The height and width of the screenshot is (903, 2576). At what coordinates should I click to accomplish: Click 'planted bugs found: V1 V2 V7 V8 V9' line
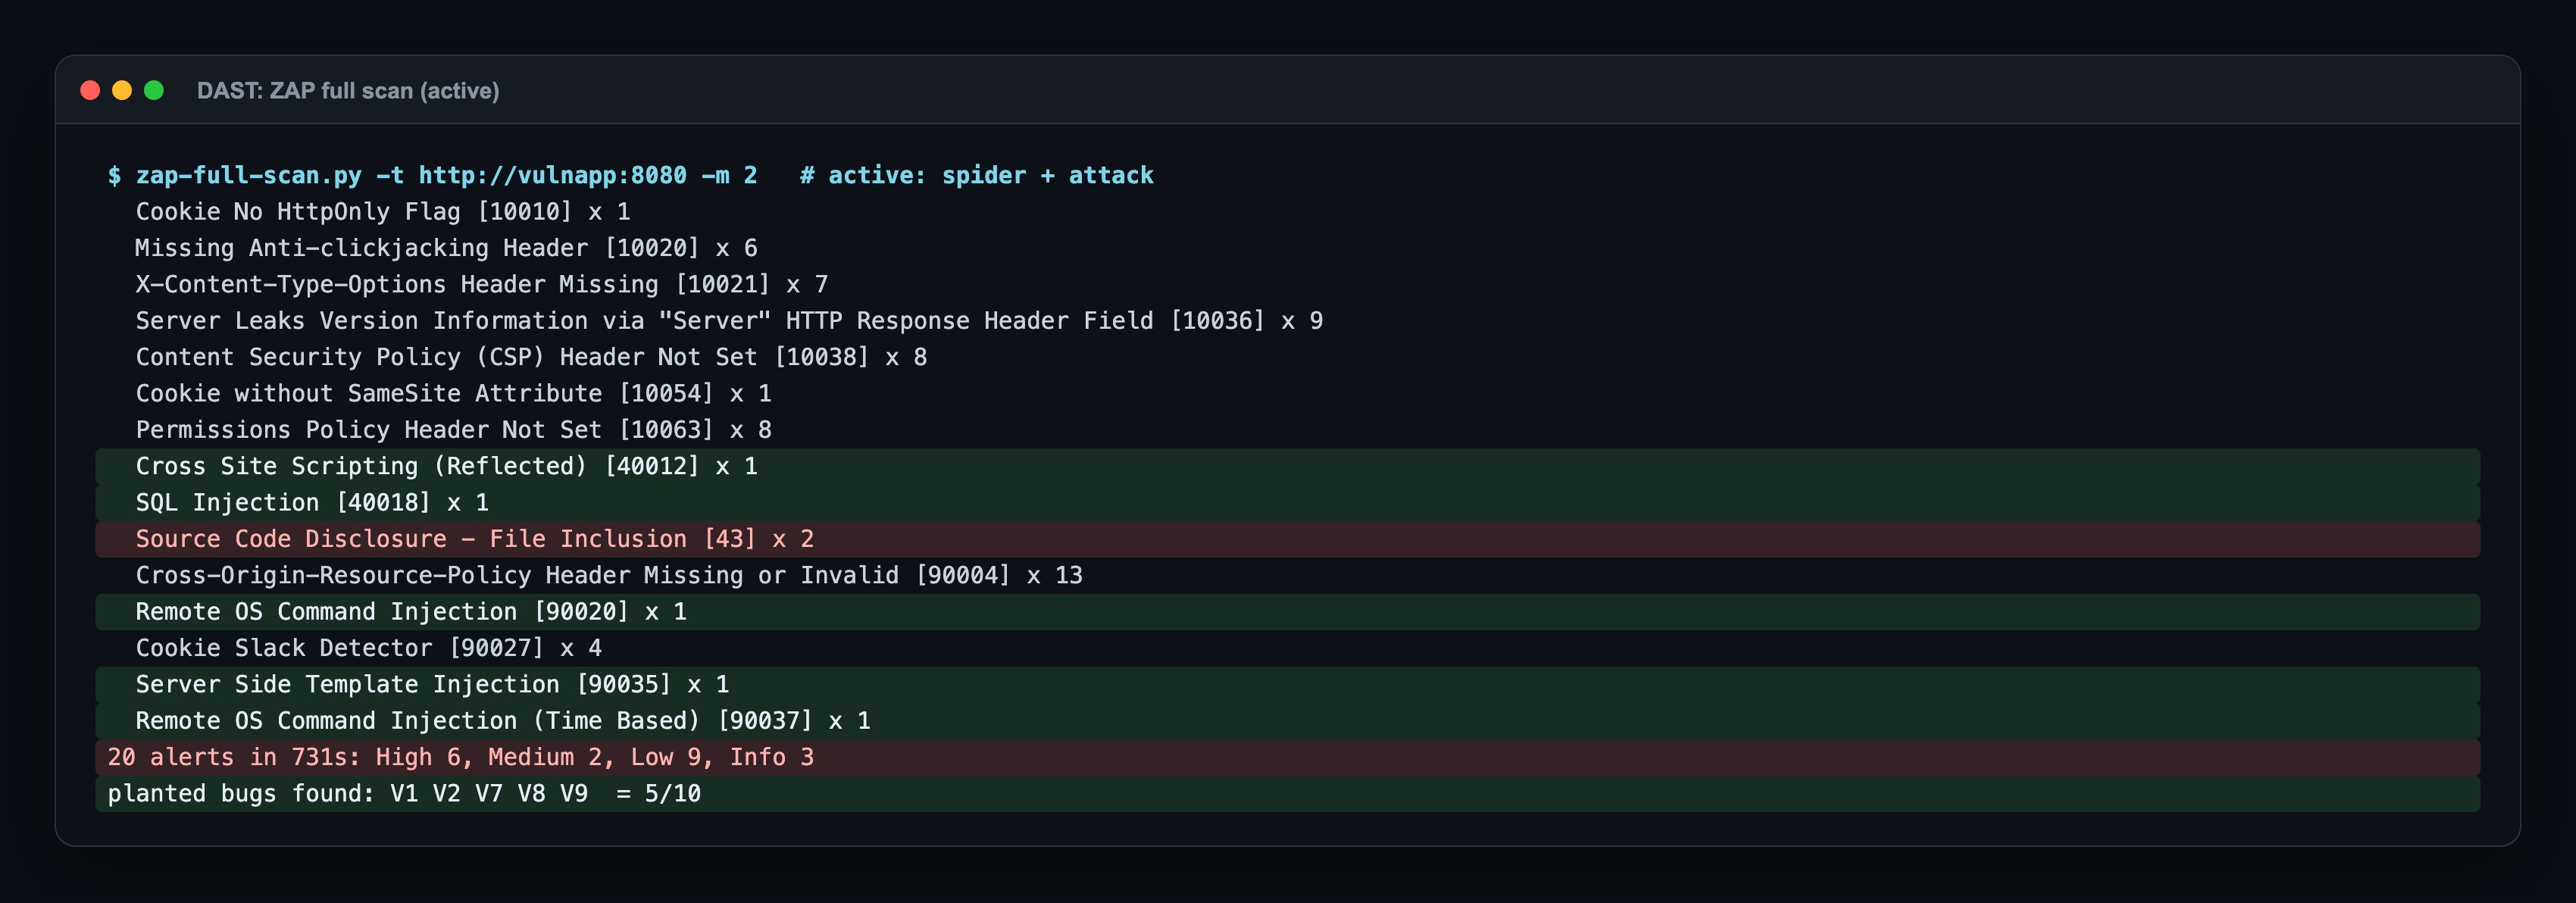1287,794
